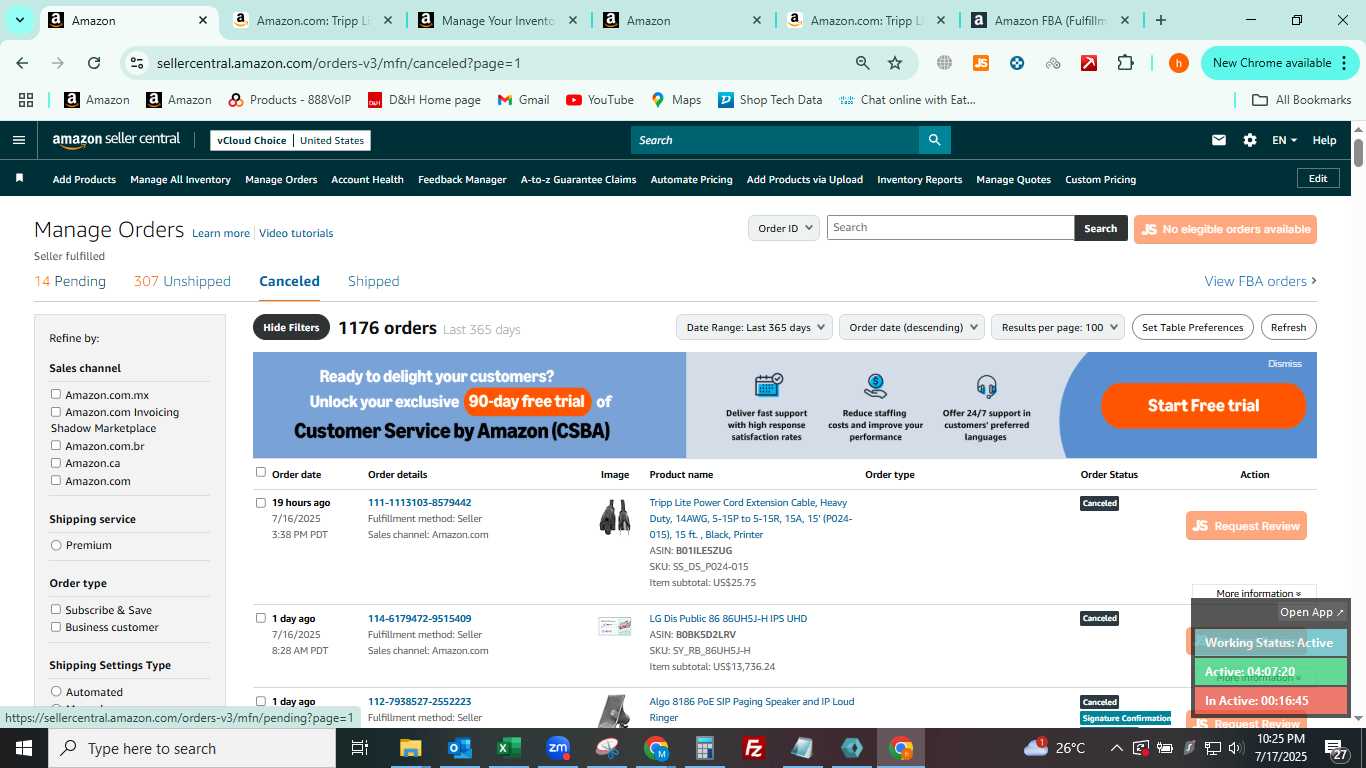Open Automate Pricing menu item
Screen dimensions: 1366x768
pyautogui.click(x=691, y=179)
